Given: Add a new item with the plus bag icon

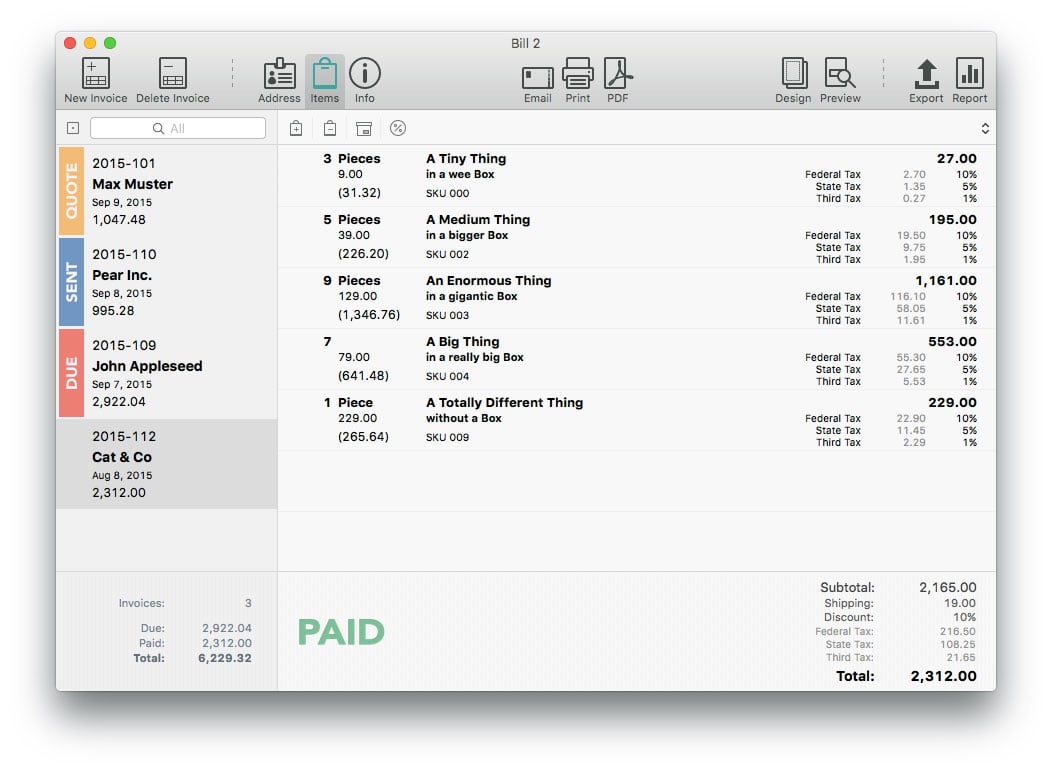Looking at the screenshot, I should 295,128.
